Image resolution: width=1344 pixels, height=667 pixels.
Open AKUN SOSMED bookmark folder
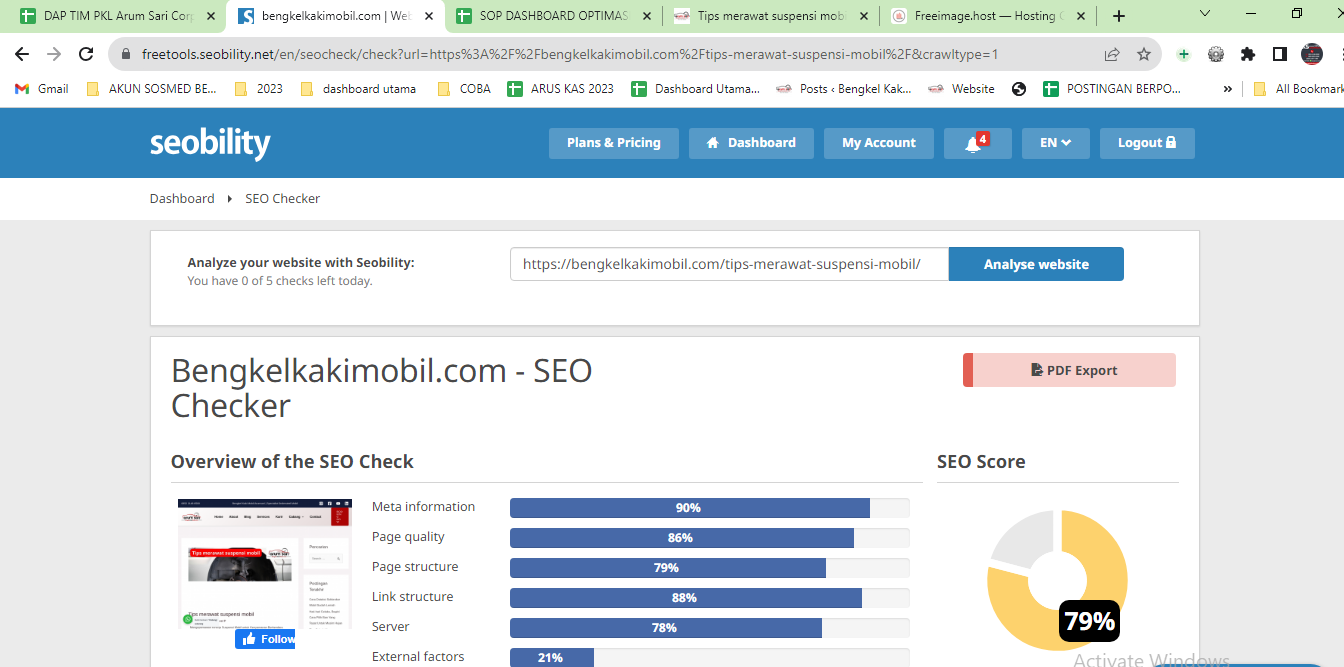pyautogui.click(x=151, y=88)
